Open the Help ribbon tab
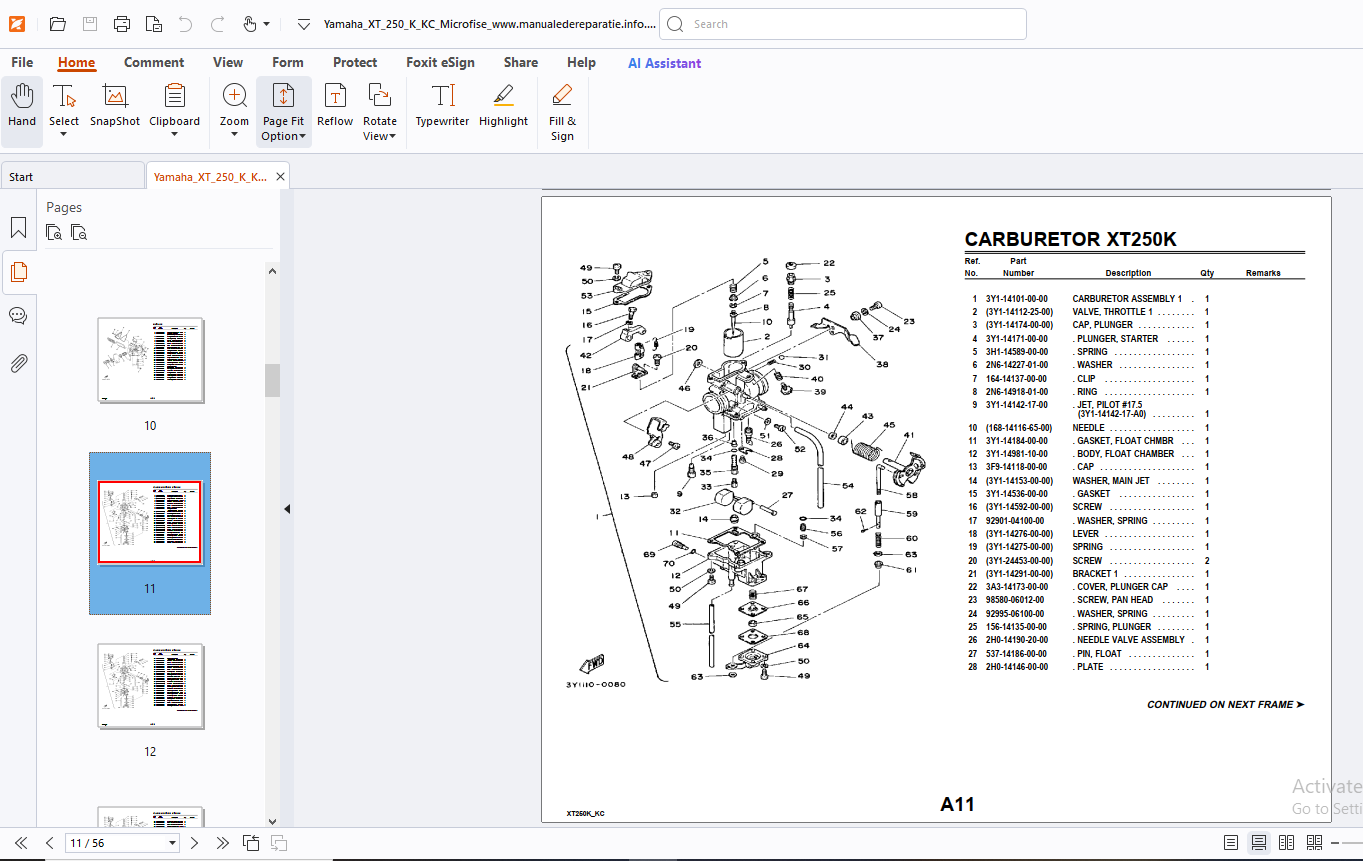The height and width of the screenshot is (861, 1363). tap(581, 62)
